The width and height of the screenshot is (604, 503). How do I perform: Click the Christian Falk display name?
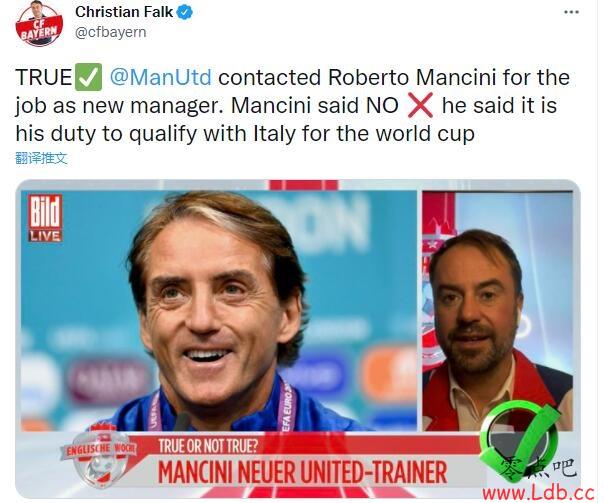[124, 12]
